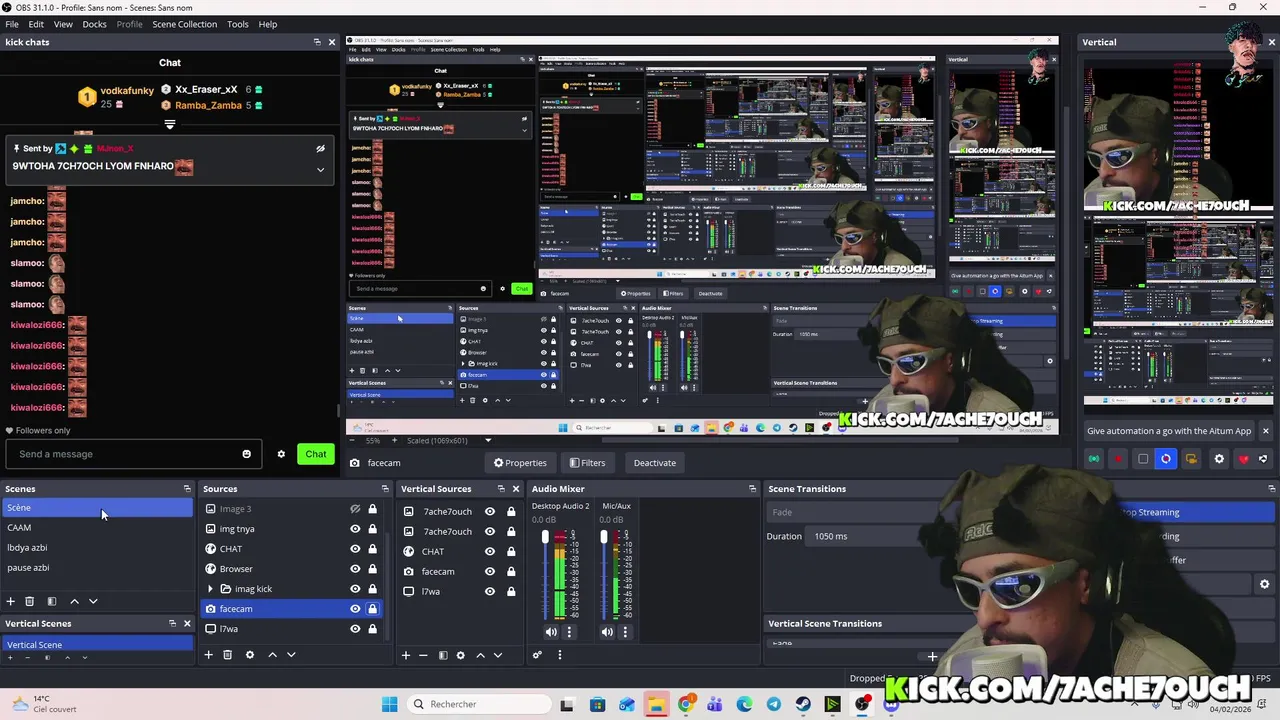Expand chat leaderboard arrow
Screen dimensions: 1280x720
[x=170, y=125]
